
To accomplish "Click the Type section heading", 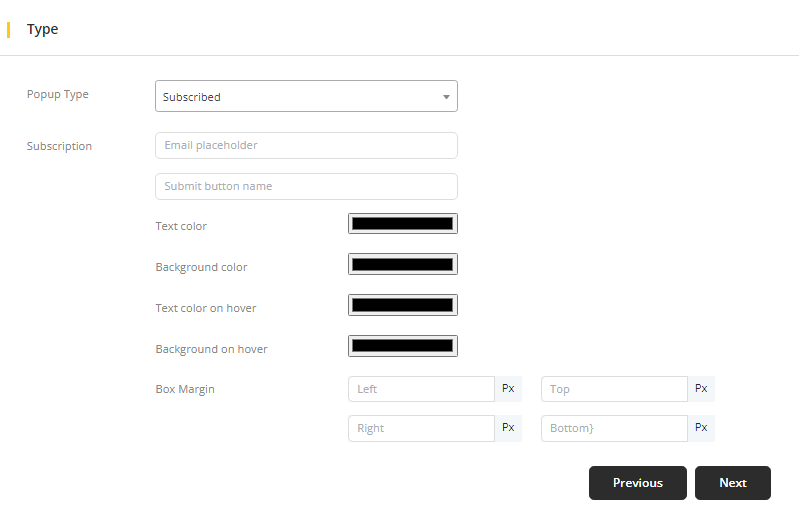I will [x=43, y=30].
